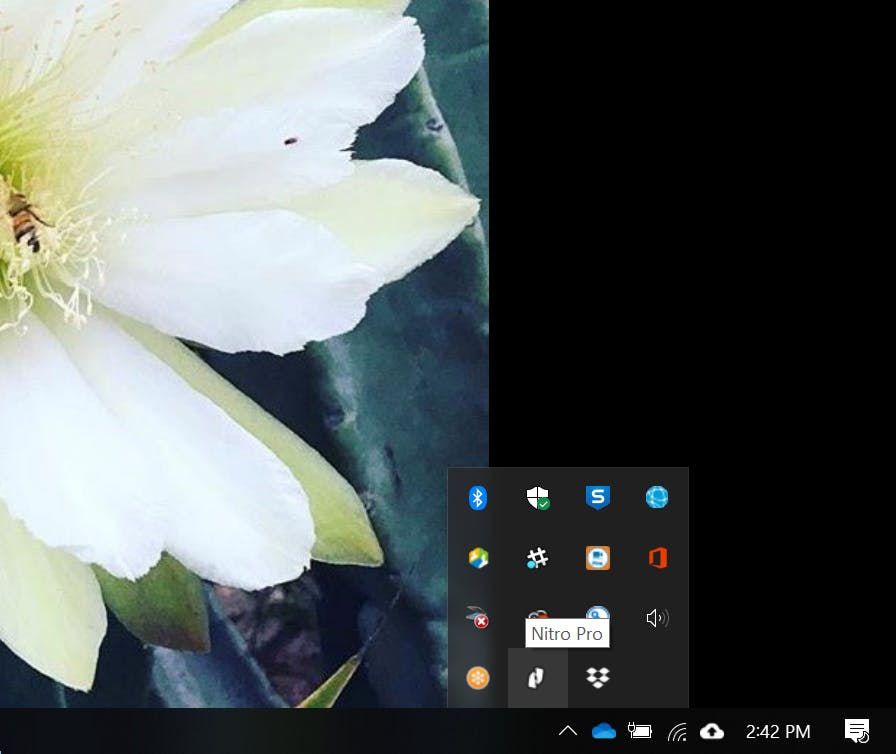Screen dimensions: 896x754
Task: Click the OneDrive cloud icon in taskbar
Action: click(x=604, y=731)
